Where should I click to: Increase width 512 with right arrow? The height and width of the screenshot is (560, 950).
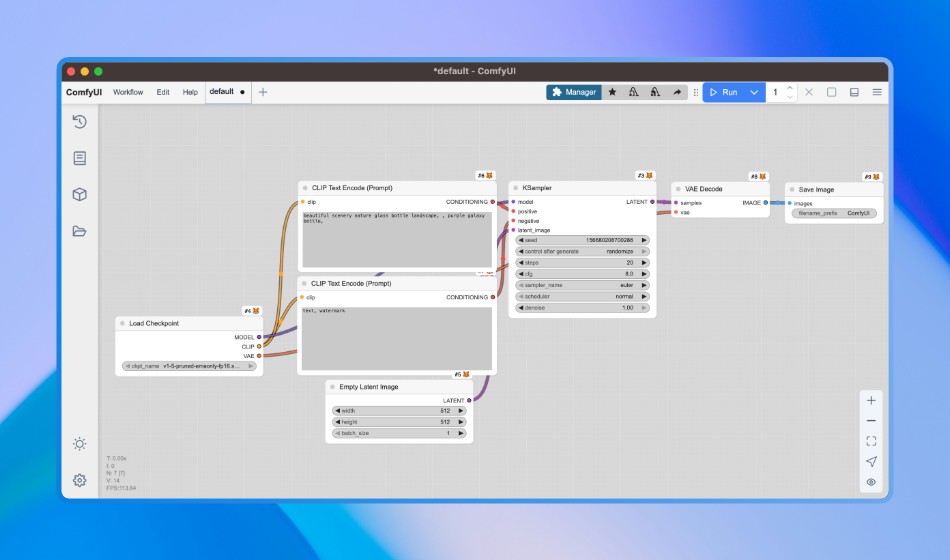pos(461,411)
